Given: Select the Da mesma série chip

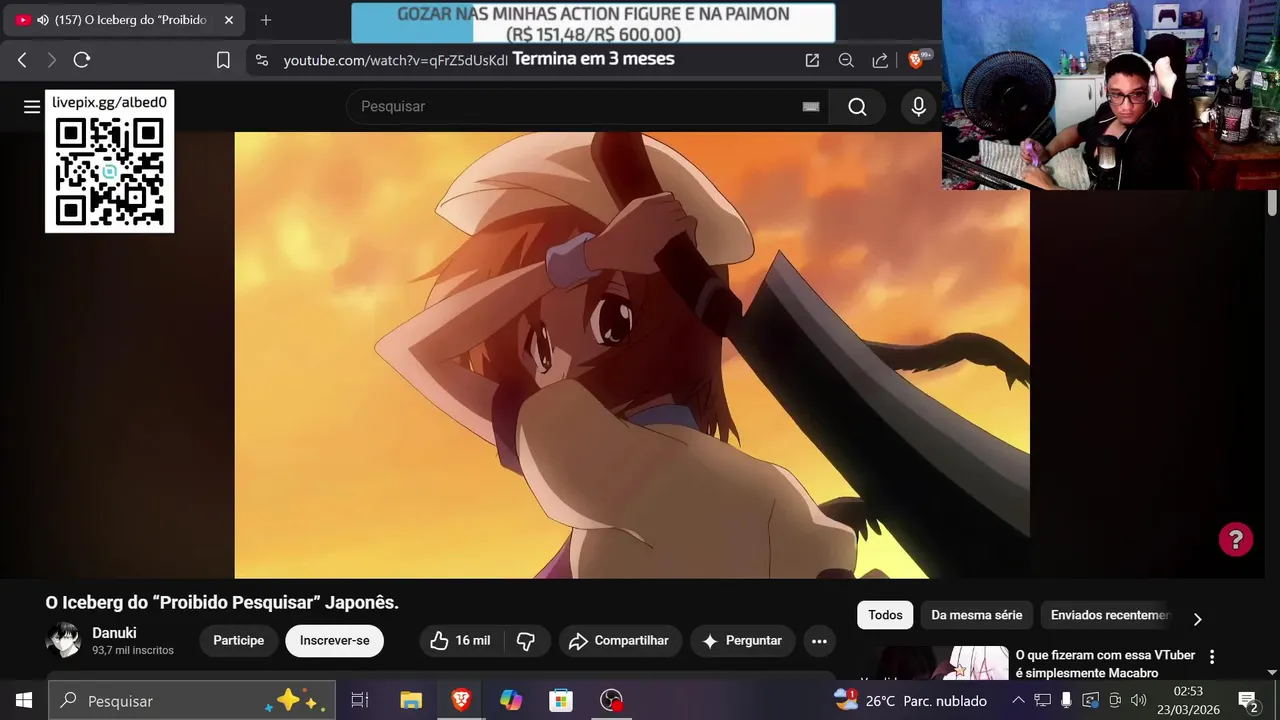Looking at the screenshot, I should coord(977,615).
